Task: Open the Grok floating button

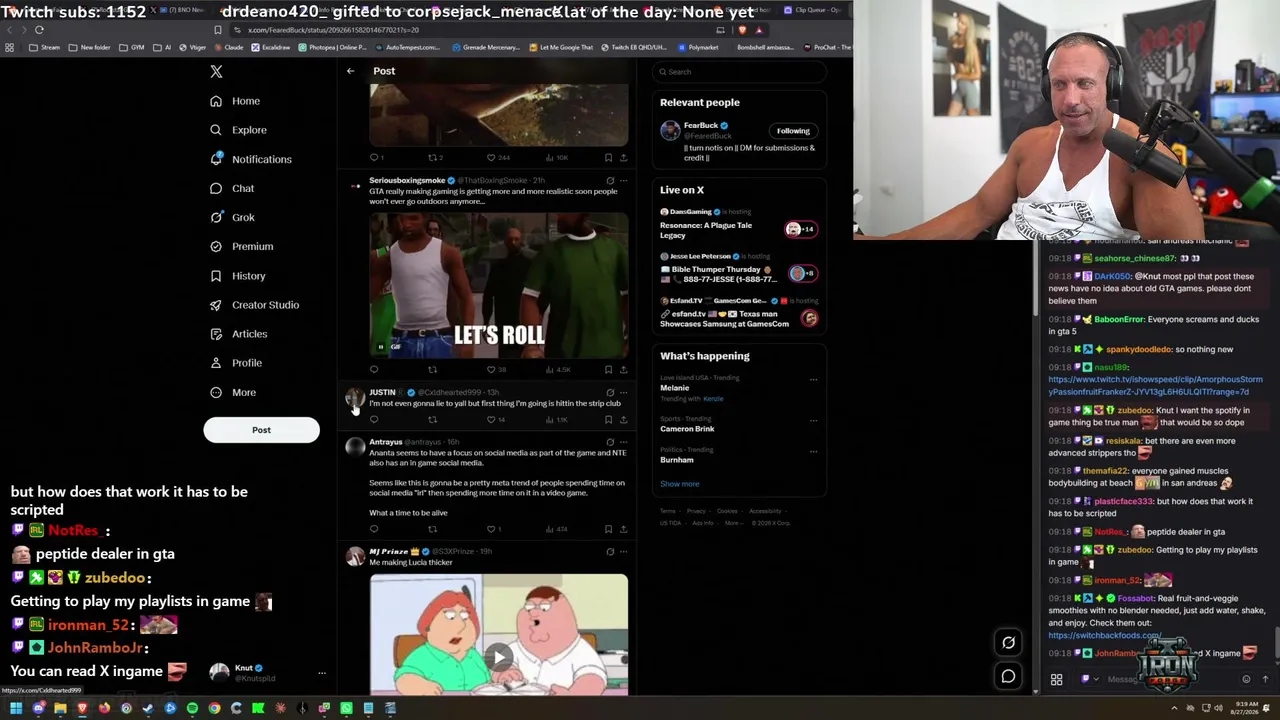Action: (1008, 643)
